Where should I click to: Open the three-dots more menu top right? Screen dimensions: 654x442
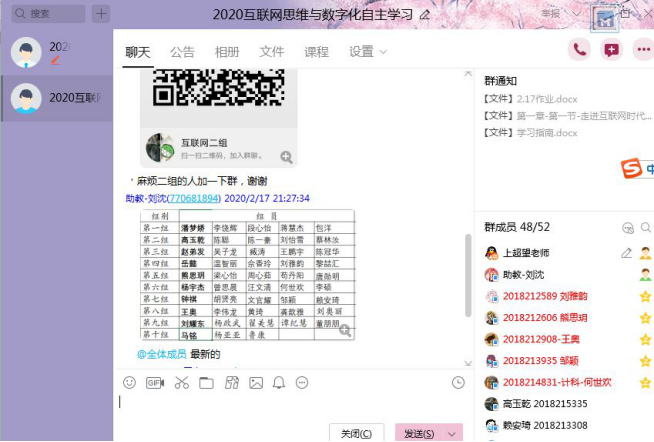point(642,50)
